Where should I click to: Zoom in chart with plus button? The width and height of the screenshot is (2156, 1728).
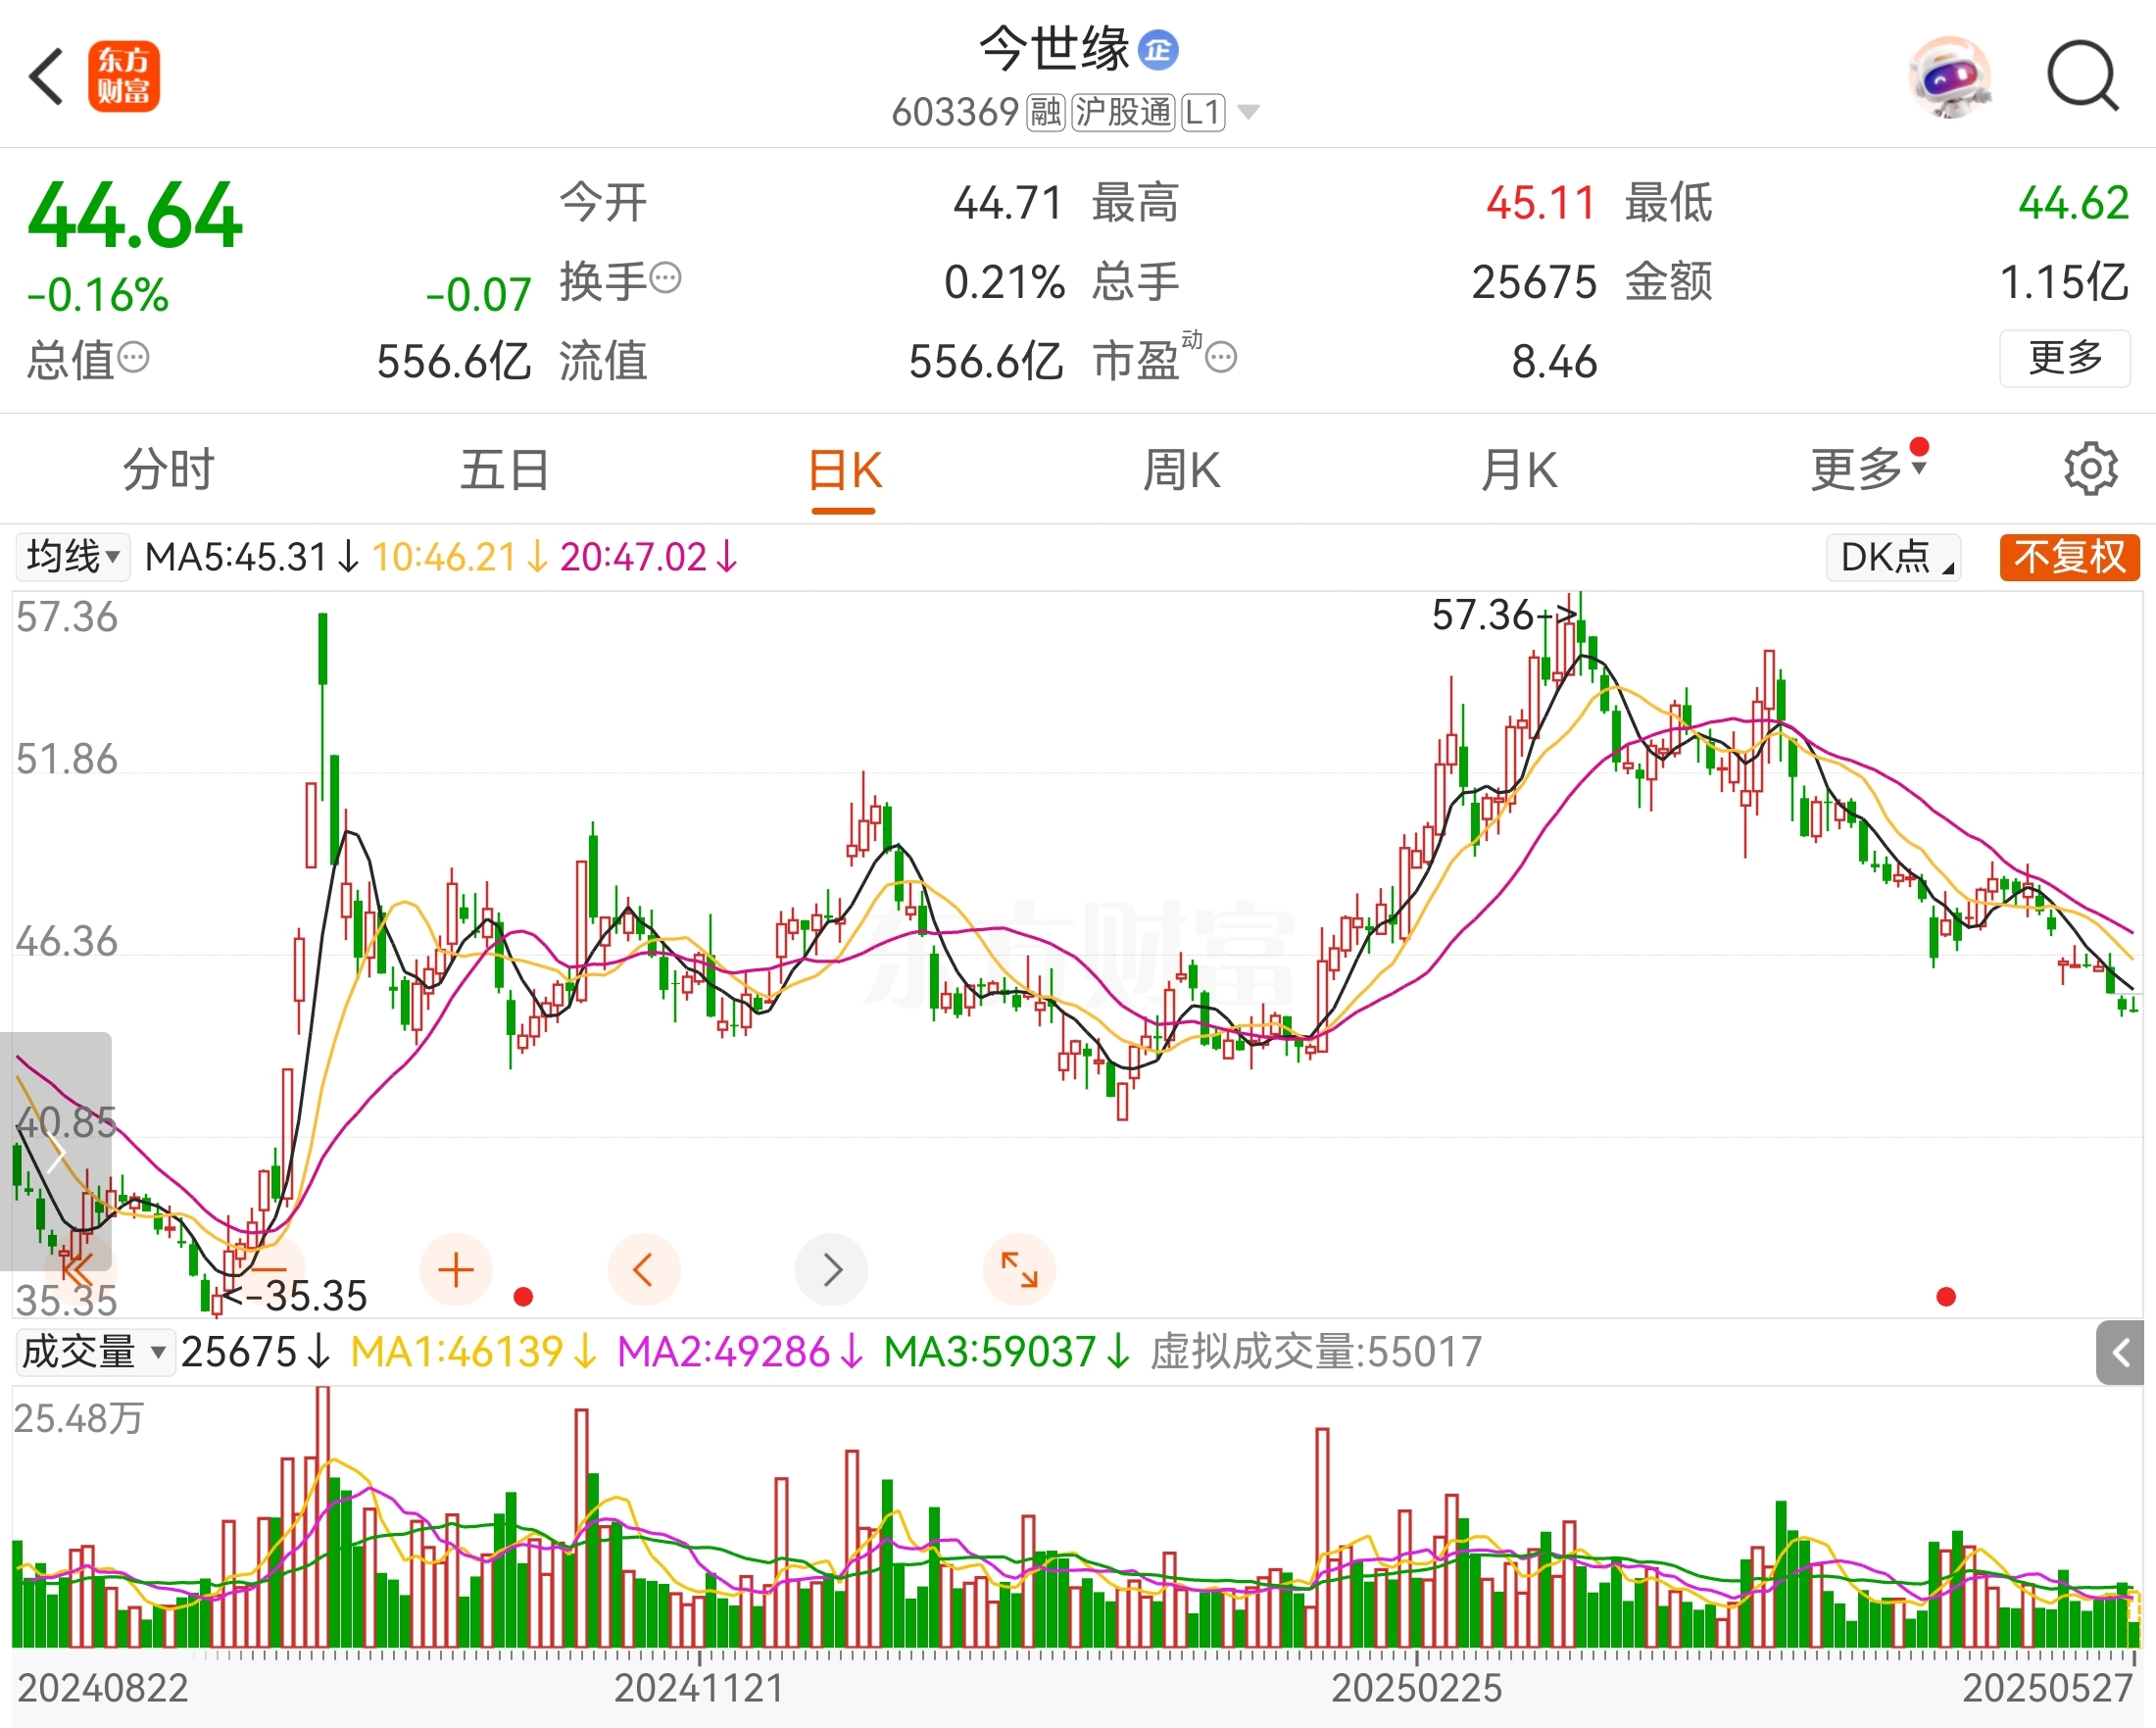456,1270
